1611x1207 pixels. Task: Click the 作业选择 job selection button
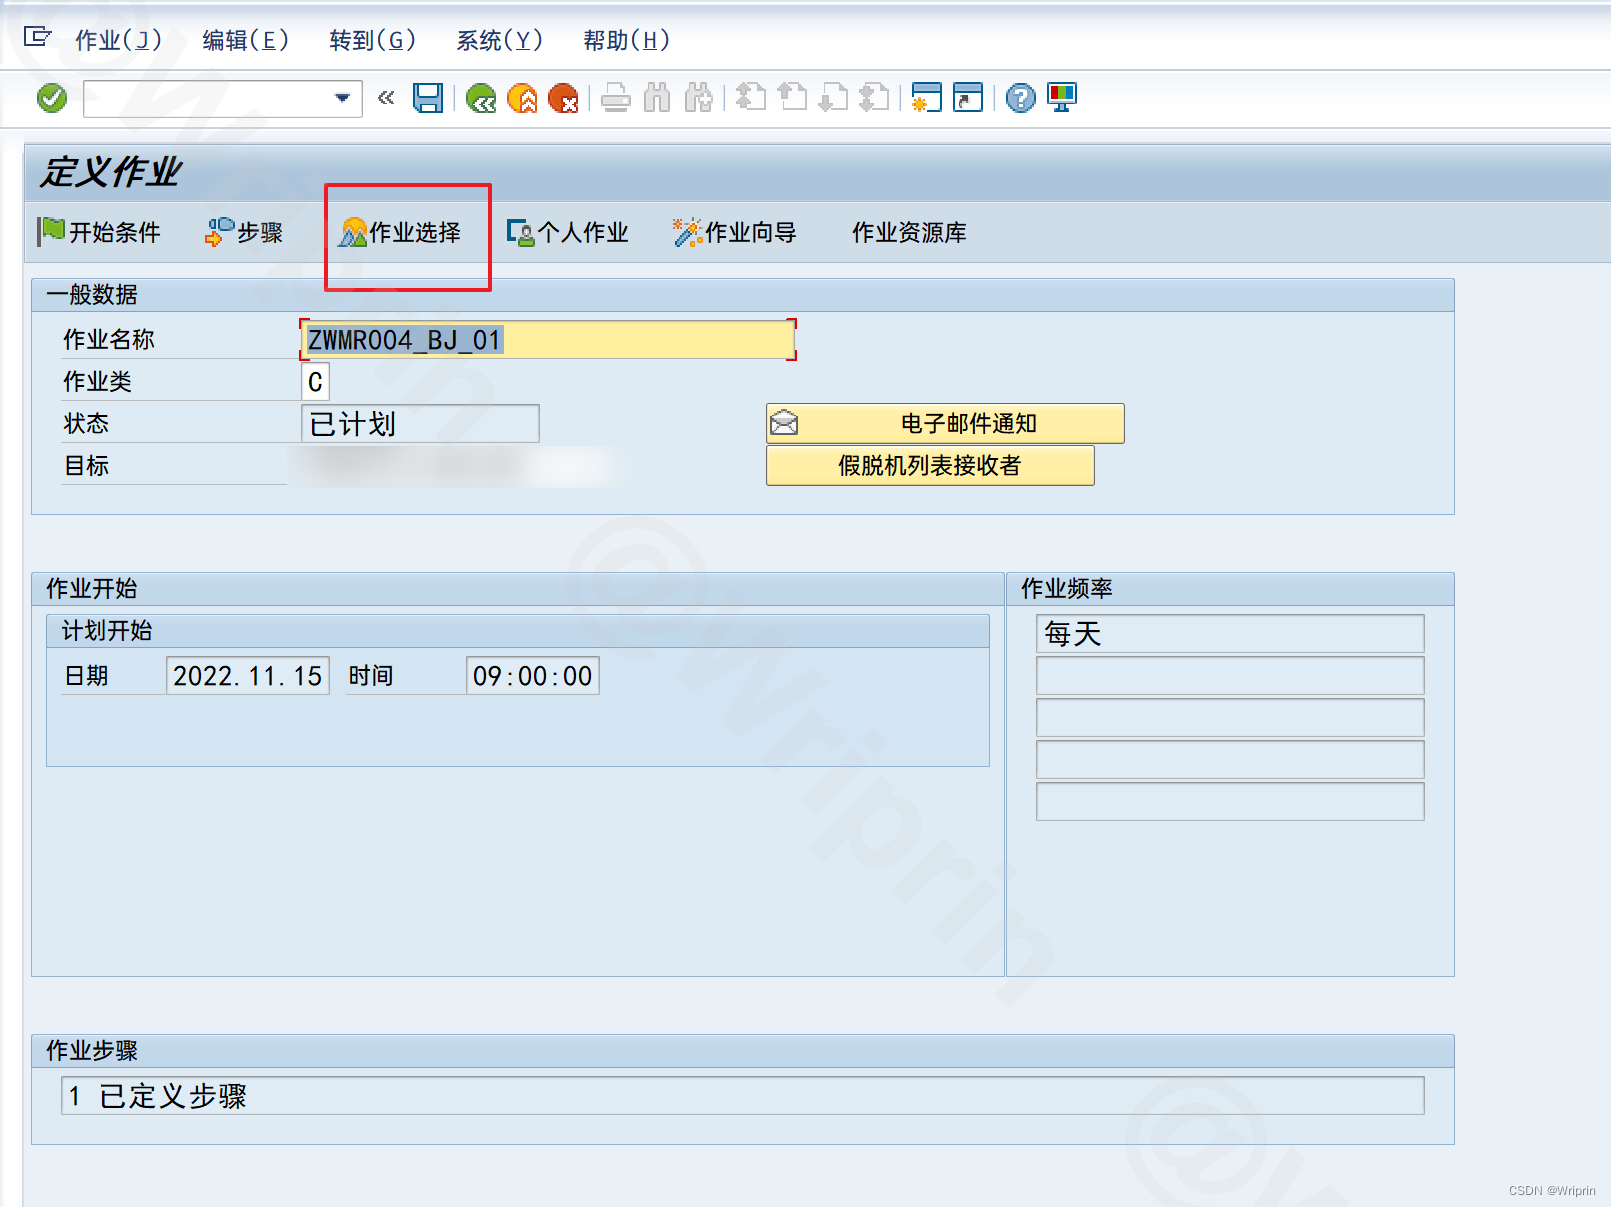tap(400, 232)
